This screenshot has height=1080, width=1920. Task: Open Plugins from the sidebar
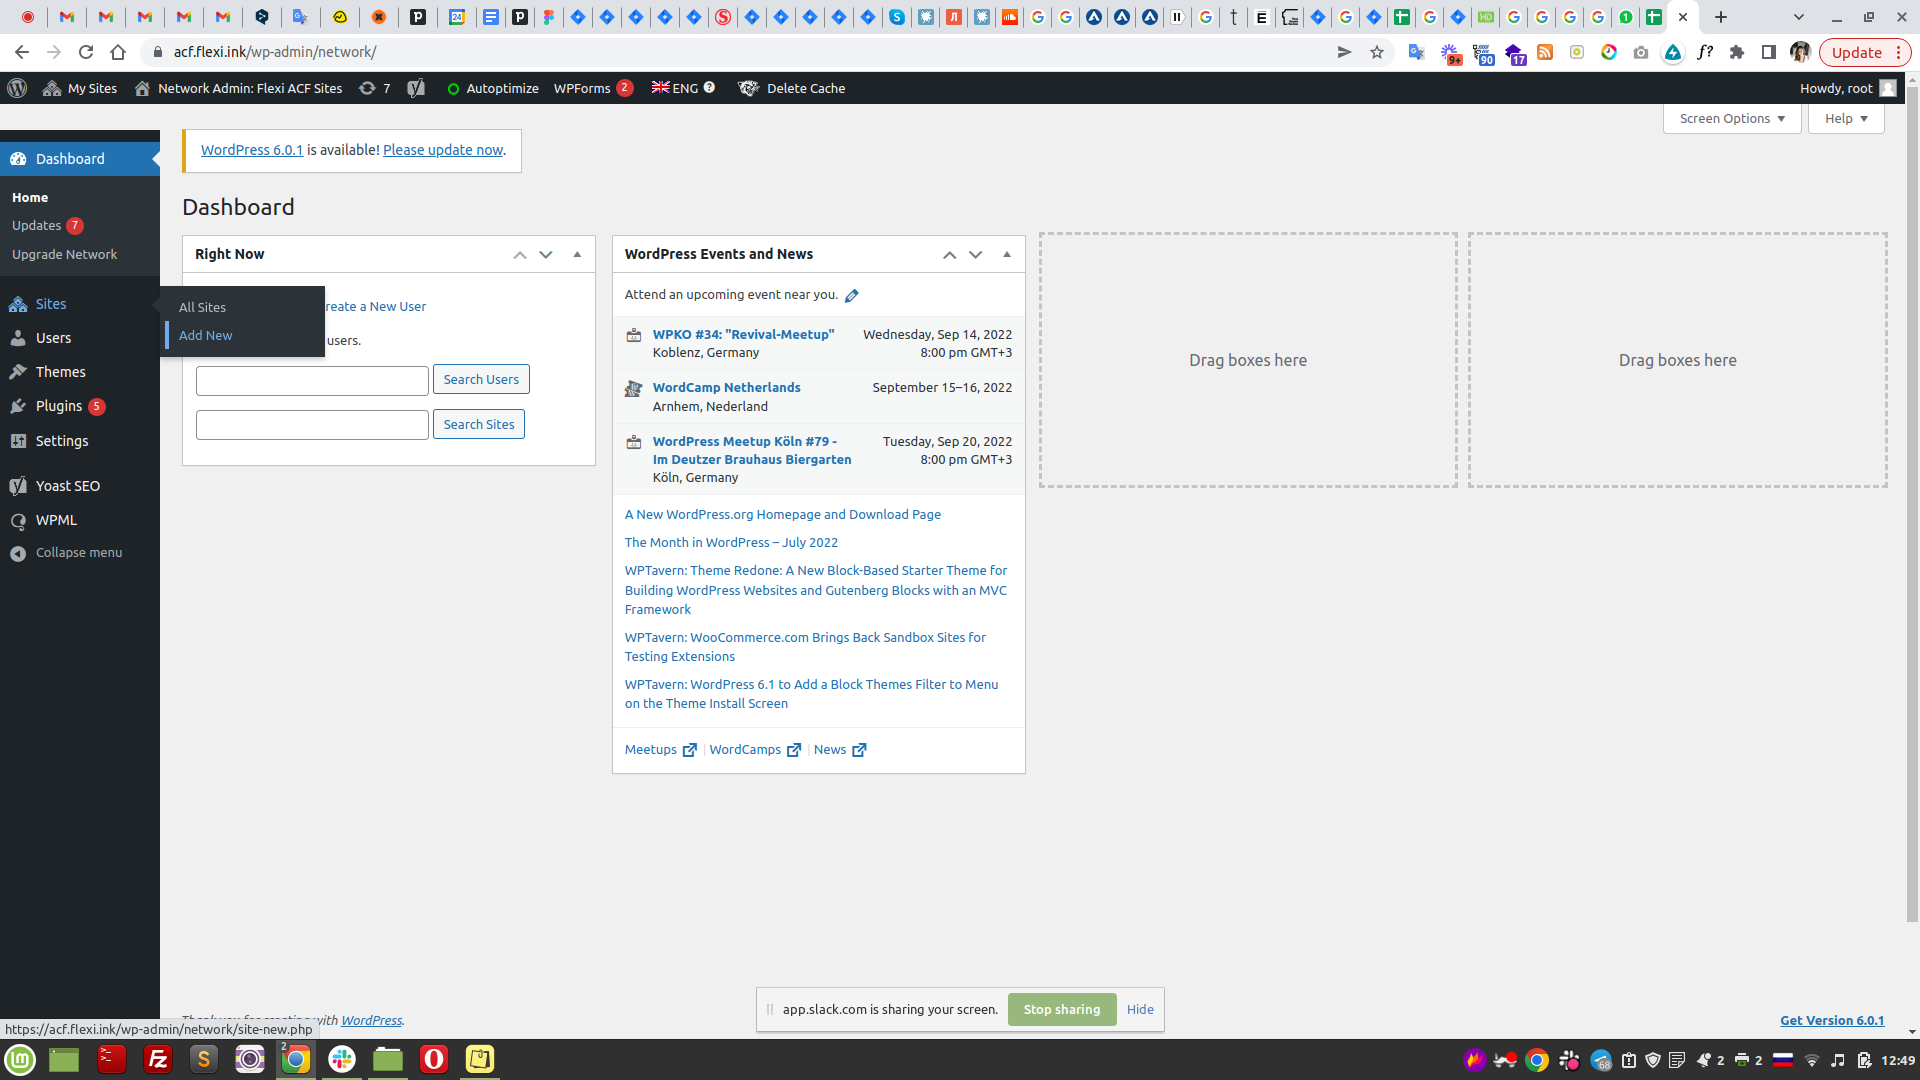(x=59, y=406)
